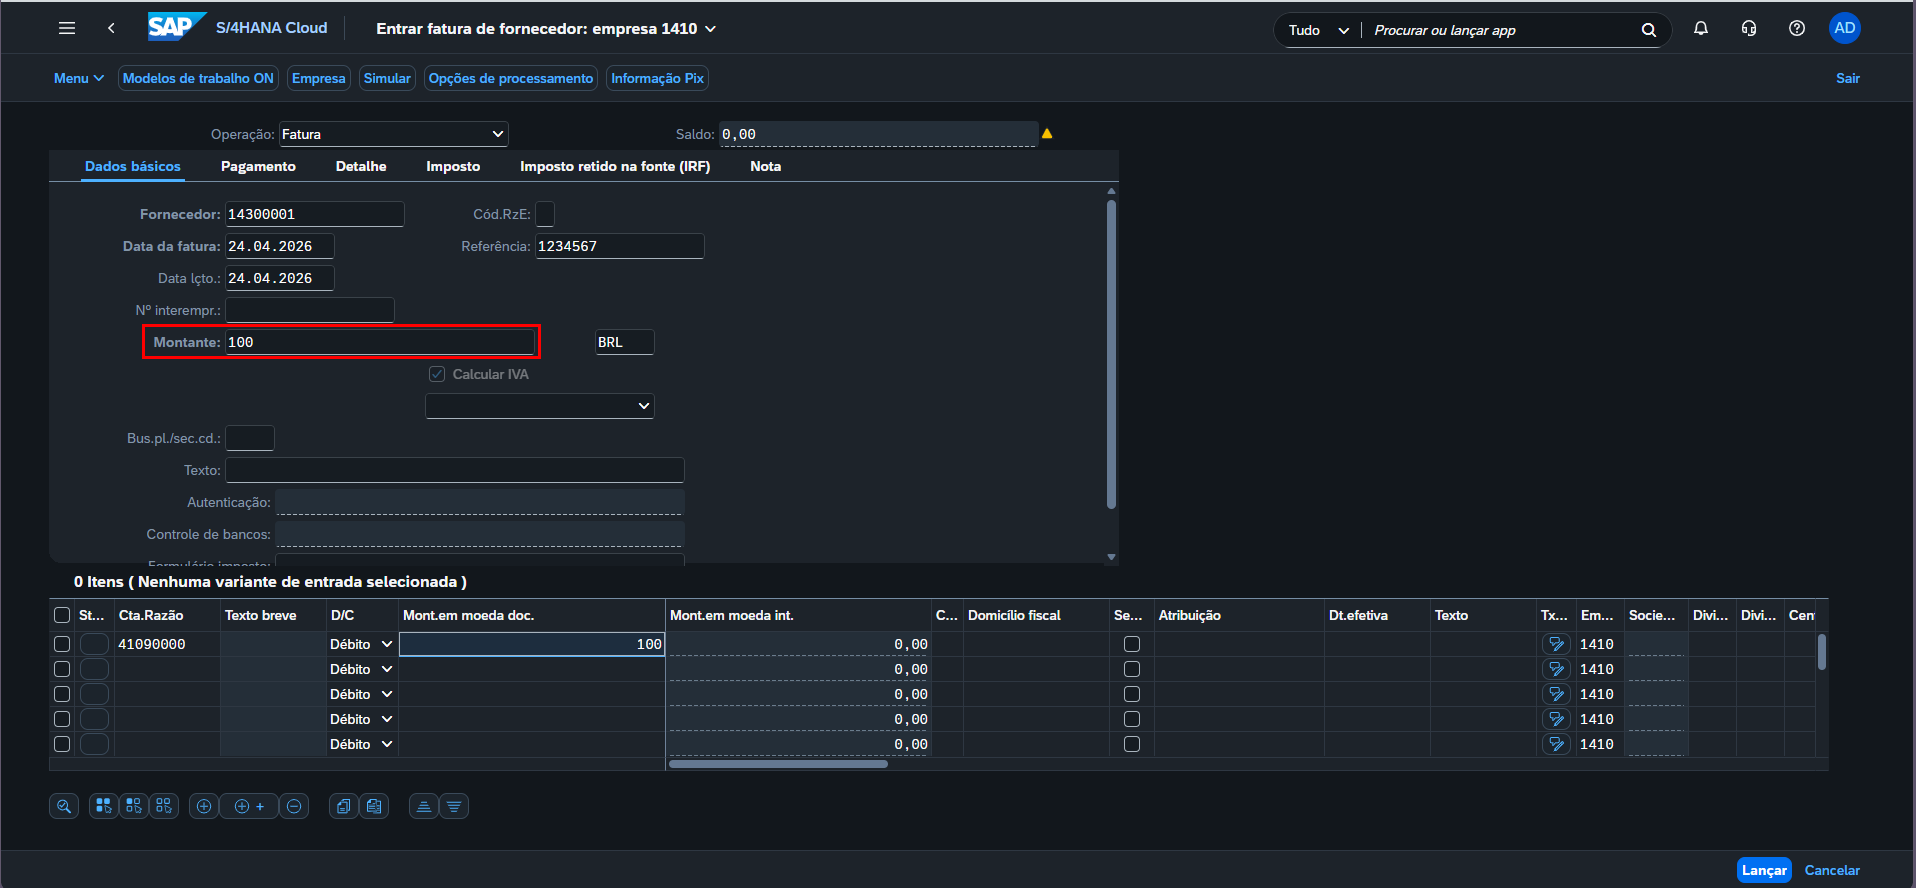This screenshot has height=888, width=1916.
Task: Click the select all rows icon
Action: tap(104, 806)
